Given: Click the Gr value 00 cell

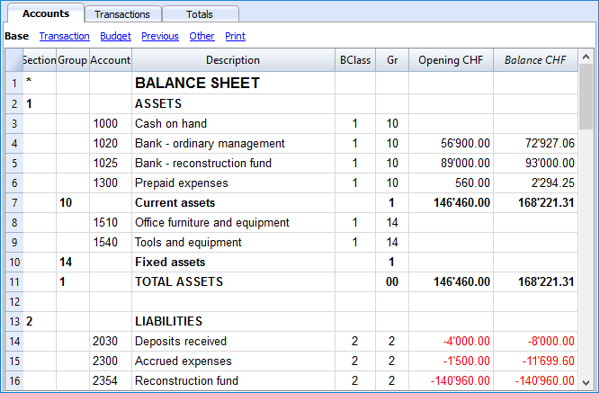Looking at the screenshot, I should tap(392, 282).
